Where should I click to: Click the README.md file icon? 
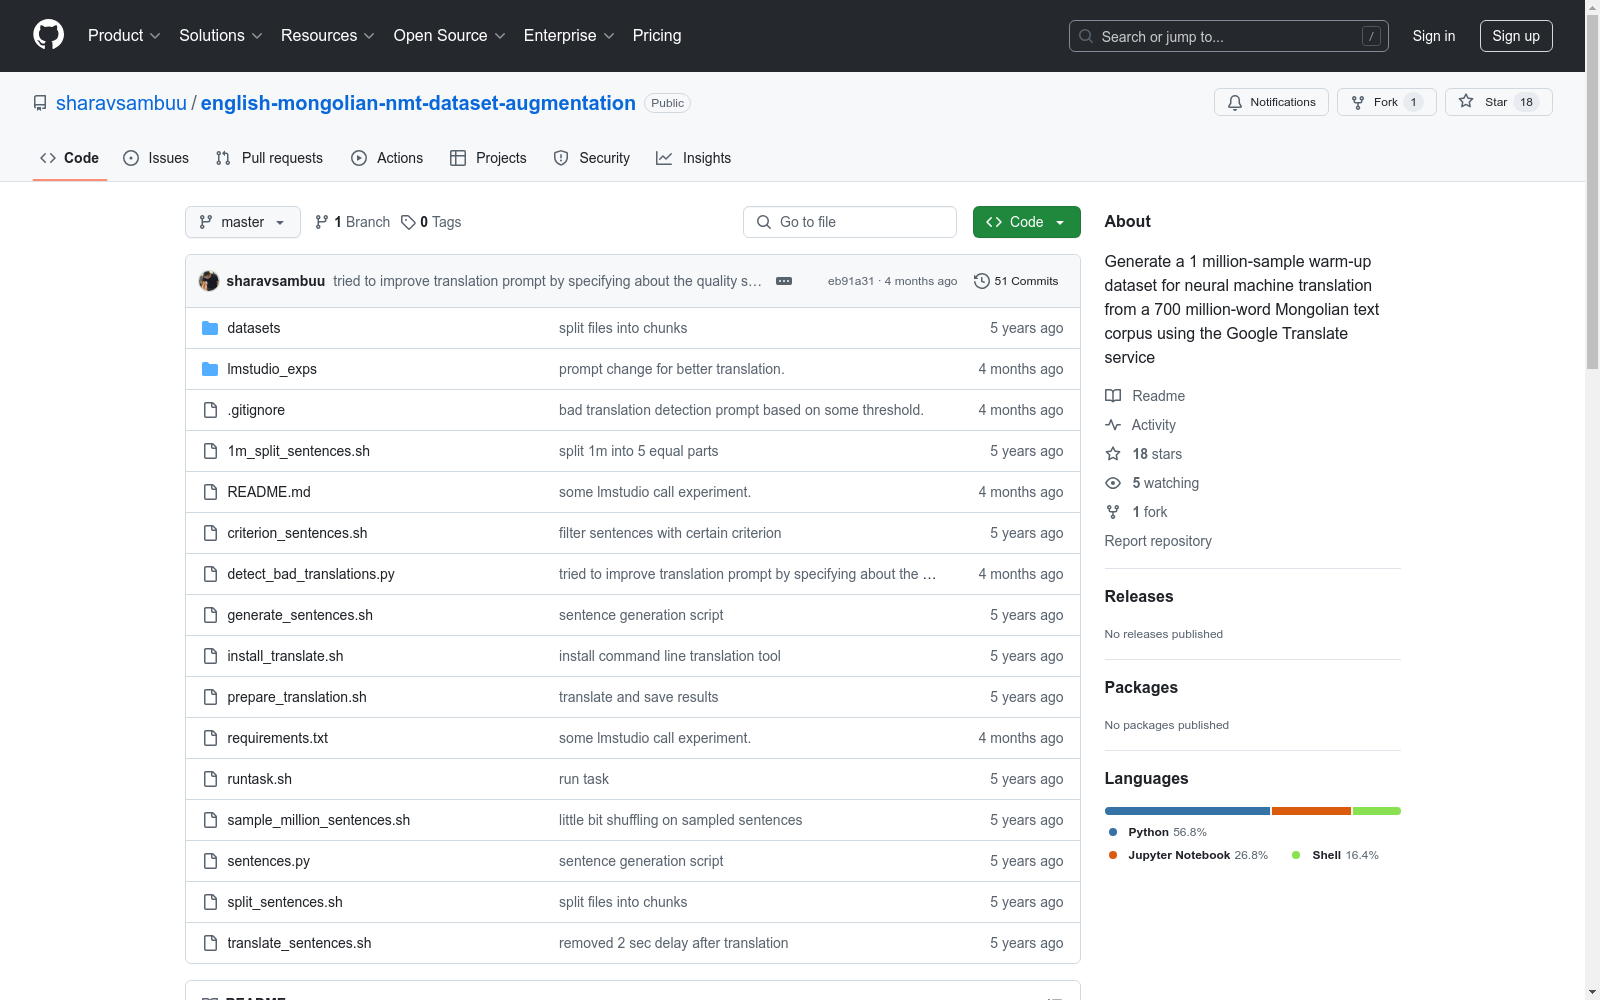(210, 492)
